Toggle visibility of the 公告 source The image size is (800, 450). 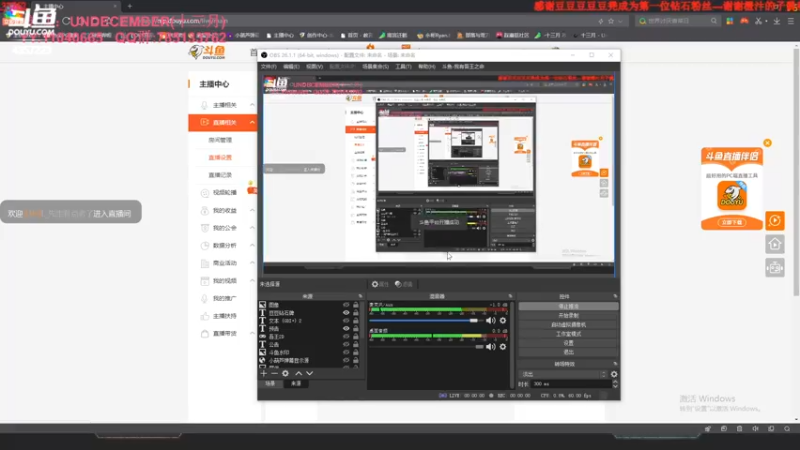(x=346, y=344)
